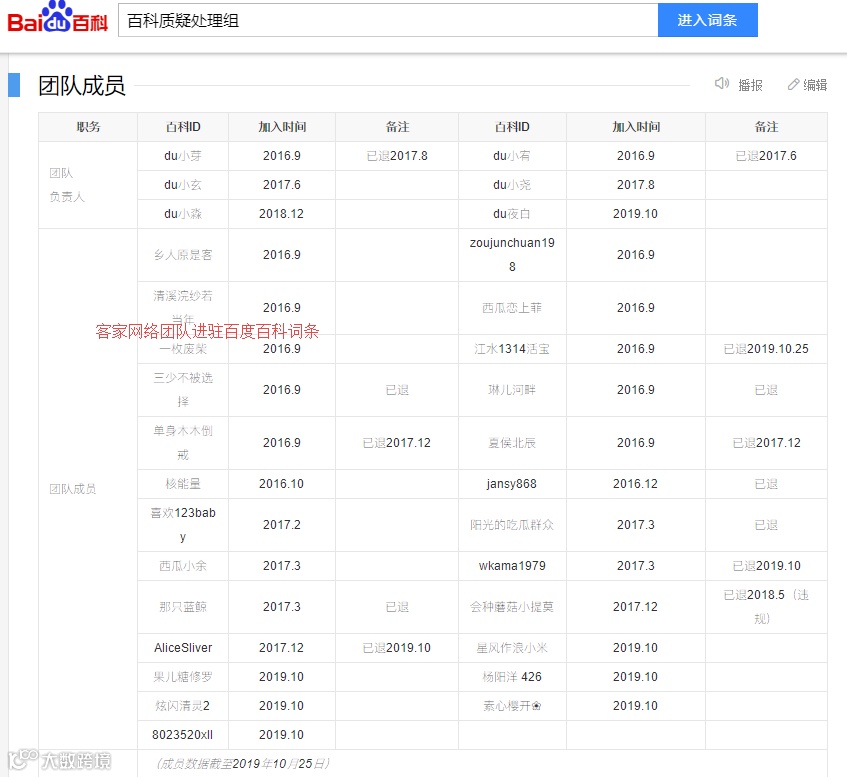Click the Baidu Baike logo
The height and width of the screenshot is (777, 847).
coord(57,17)
